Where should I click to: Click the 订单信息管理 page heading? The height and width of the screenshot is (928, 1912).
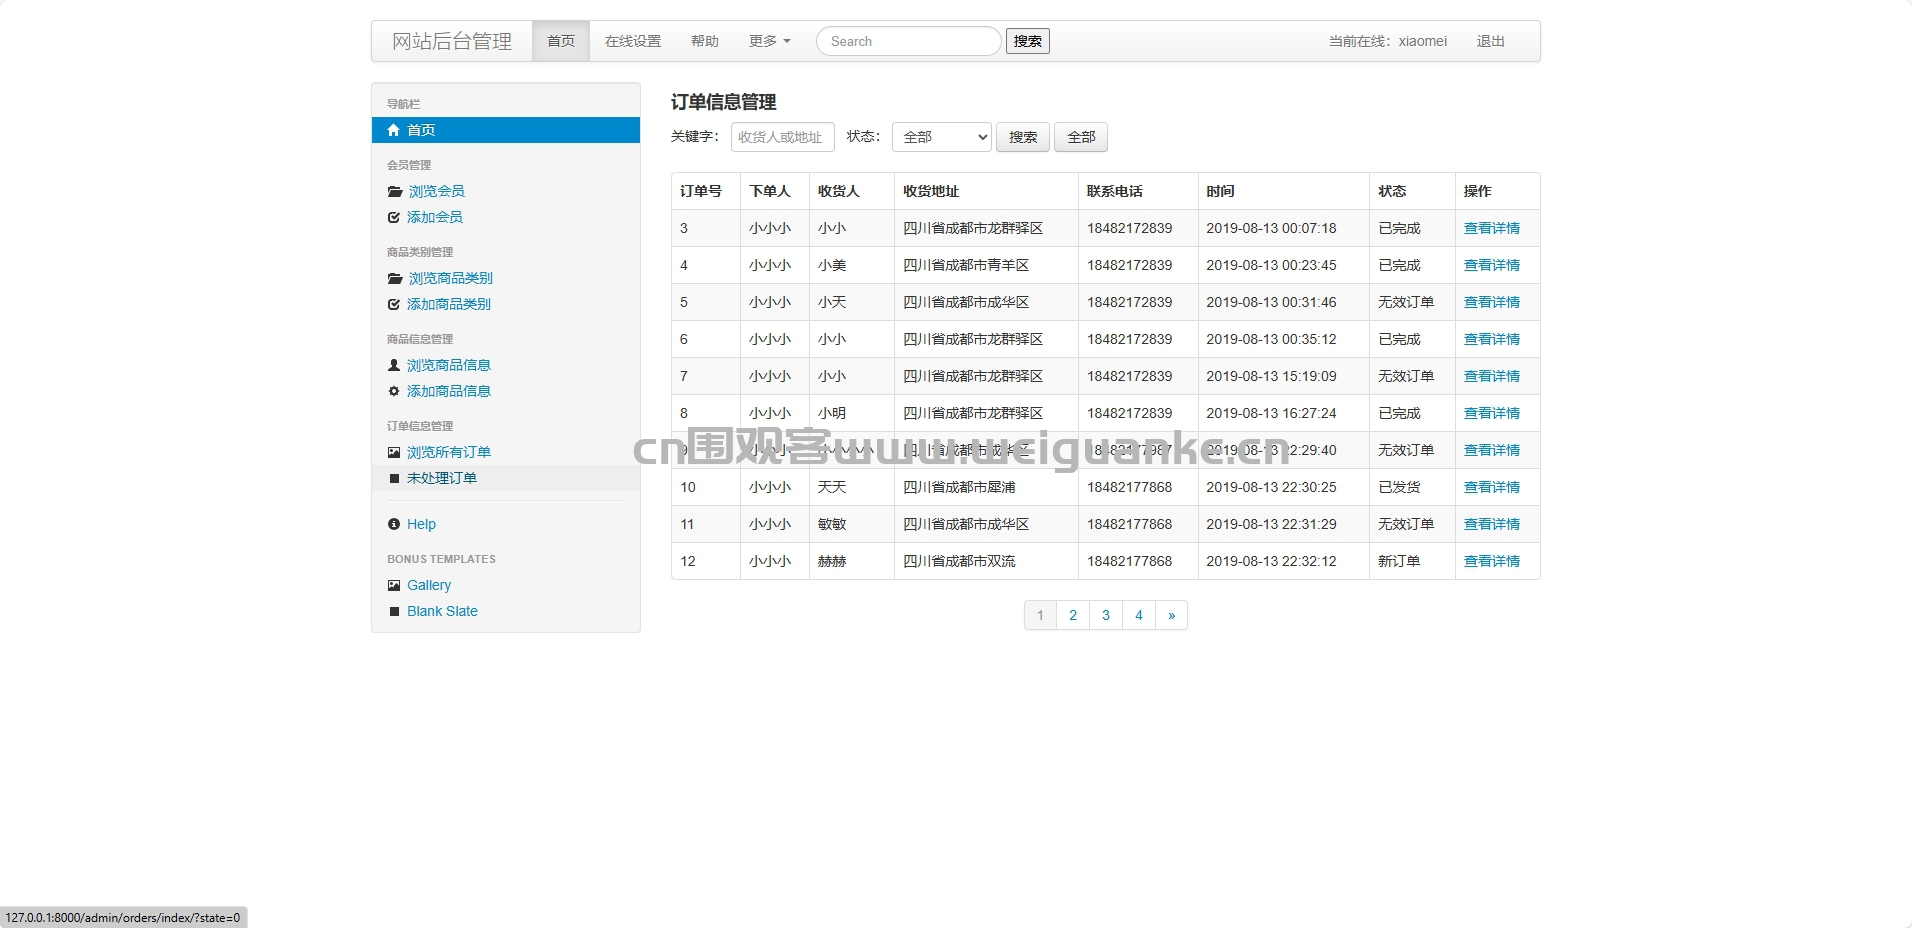pyautogui.click(x=724, y=102)
